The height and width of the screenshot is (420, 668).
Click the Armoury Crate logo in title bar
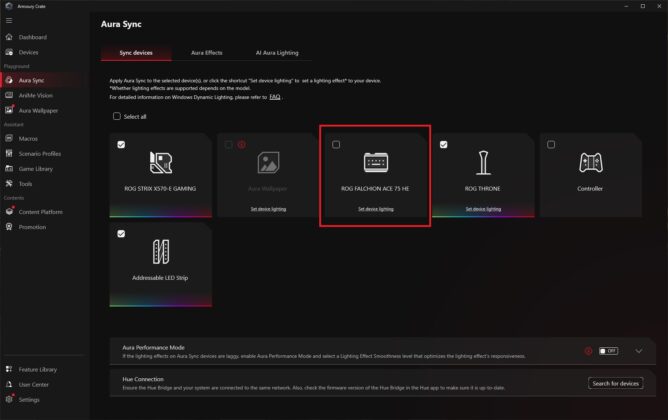[9, 6]
